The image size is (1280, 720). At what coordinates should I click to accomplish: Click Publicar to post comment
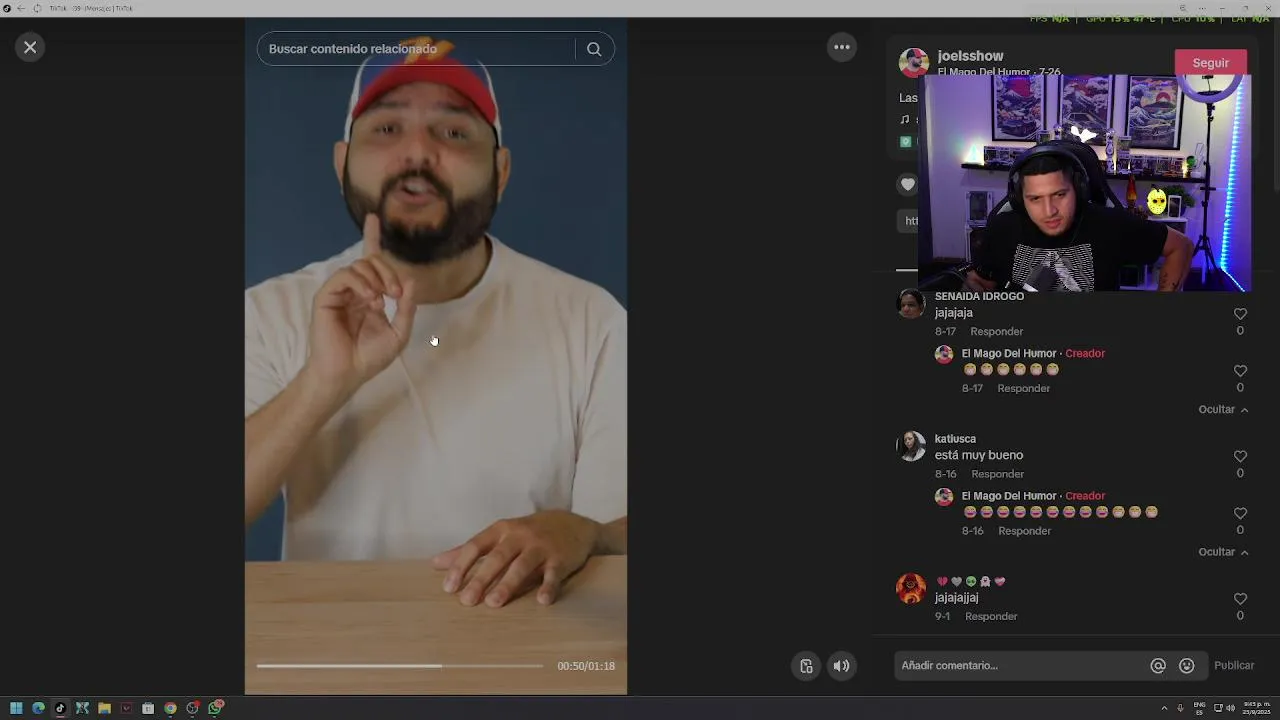tap(1234, 666)
